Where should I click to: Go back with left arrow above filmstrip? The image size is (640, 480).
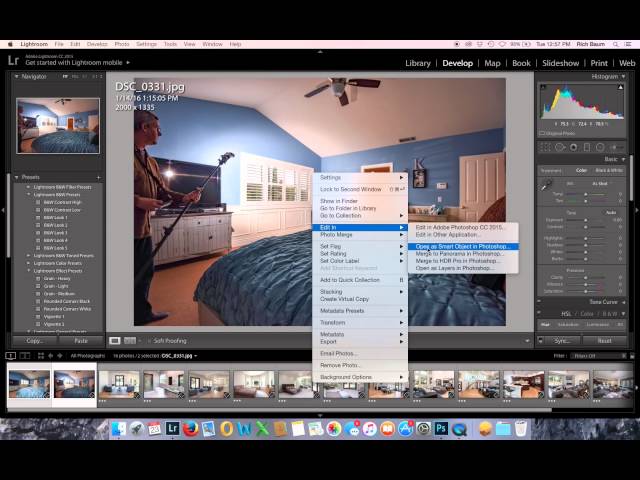point(51,356)
